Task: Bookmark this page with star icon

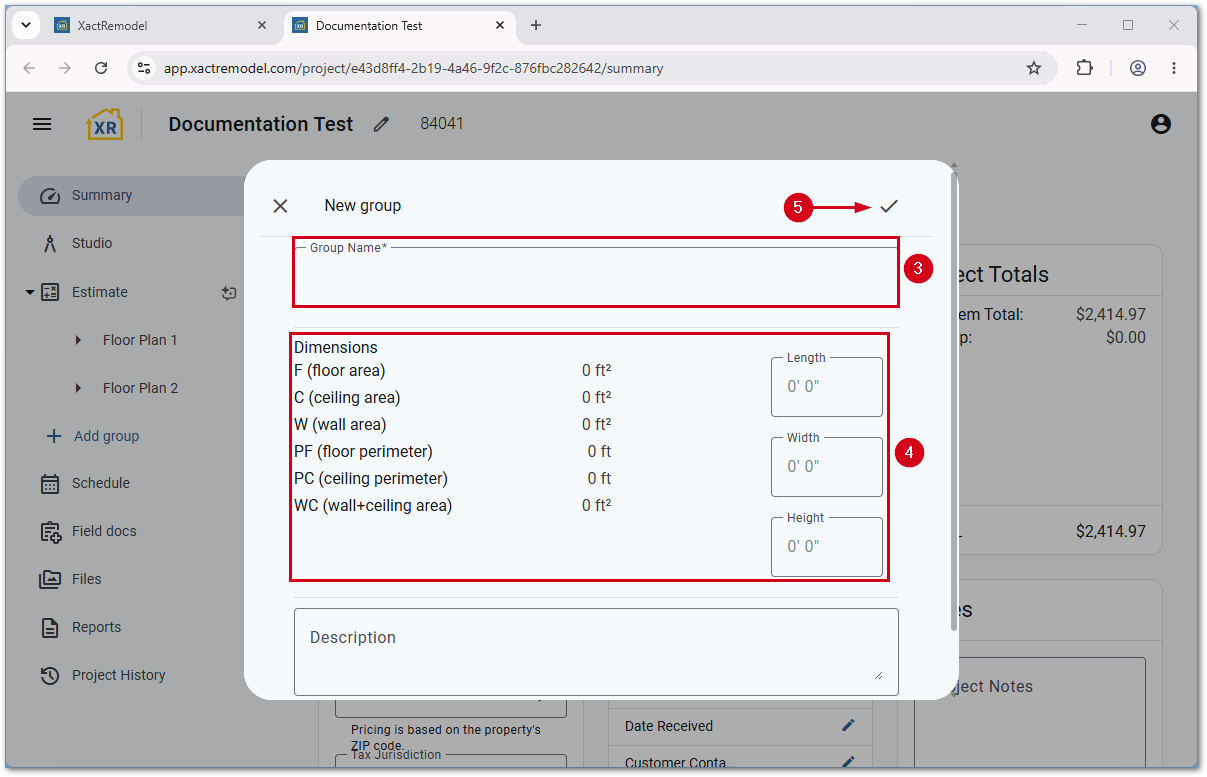Action: [1034, 68]
